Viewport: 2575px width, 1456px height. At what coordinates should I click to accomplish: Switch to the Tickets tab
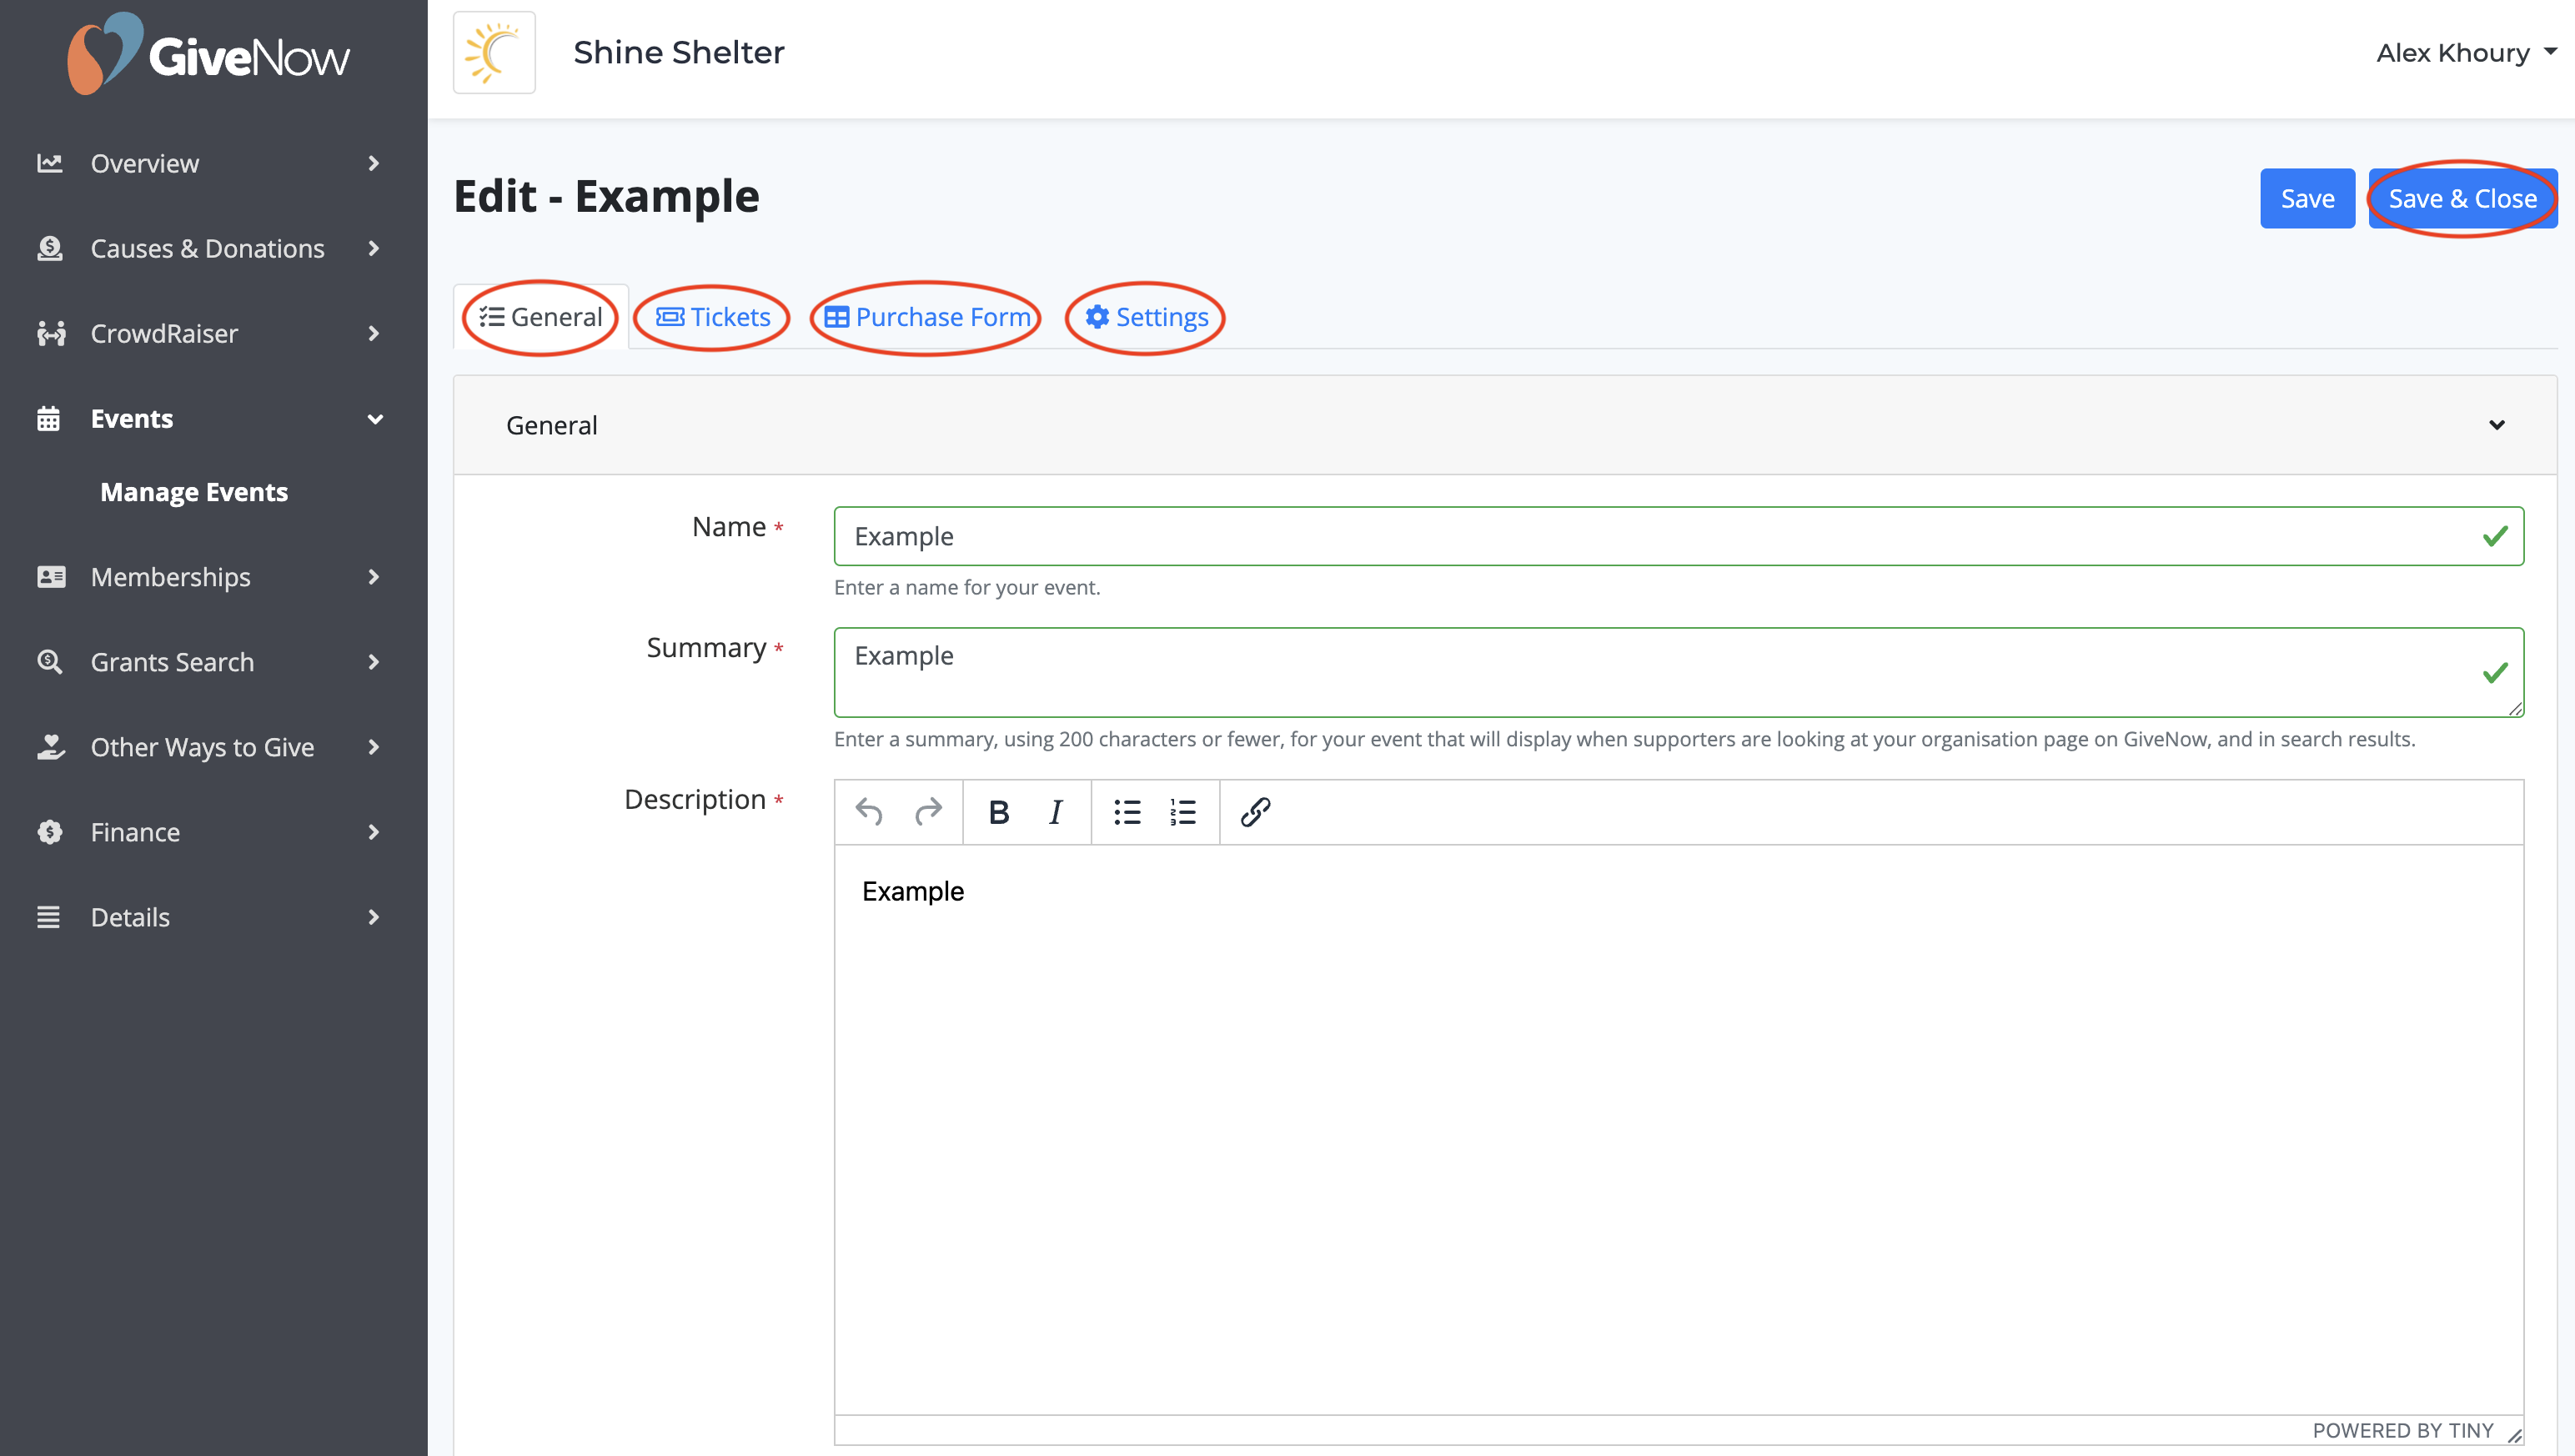(713, 317)
